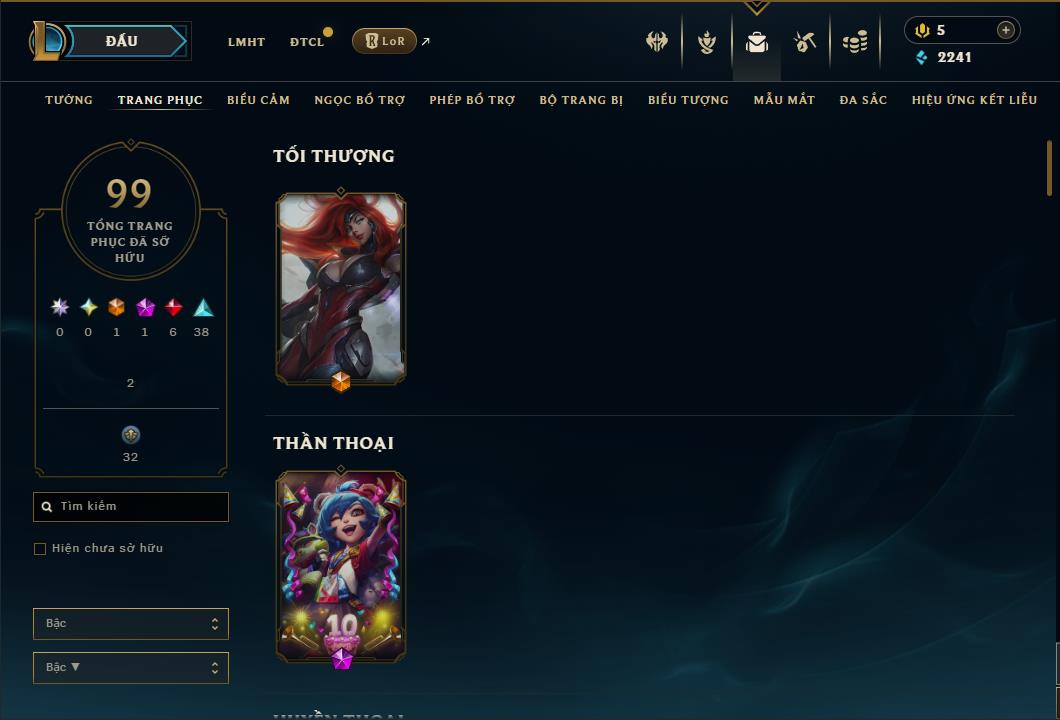Click the Tìm kiếm search field

click(x=130, y=506)
